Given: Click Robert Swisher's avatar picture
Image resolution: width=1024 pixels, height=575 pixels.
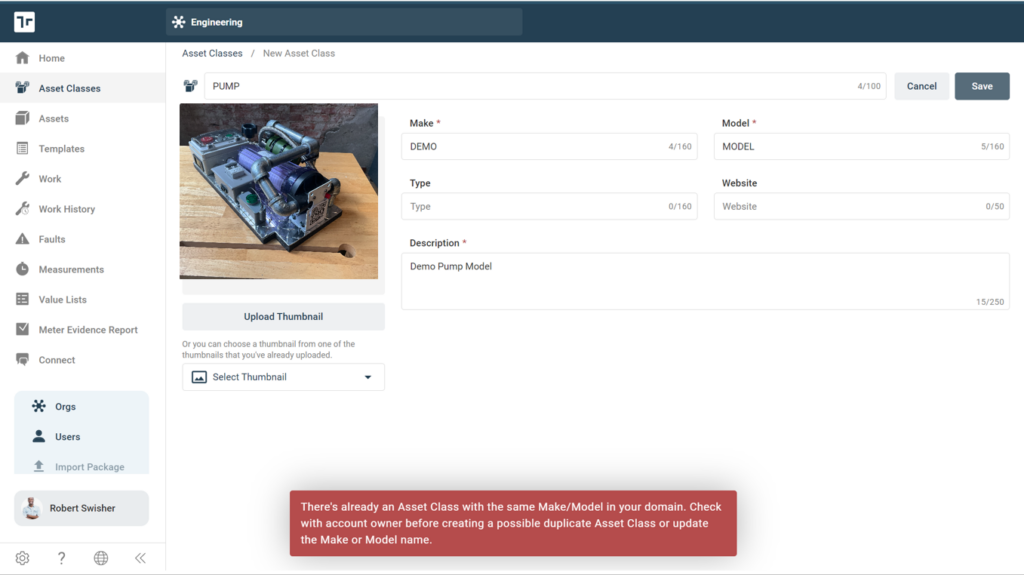Looking at the screenshot, I should [31, 508].
